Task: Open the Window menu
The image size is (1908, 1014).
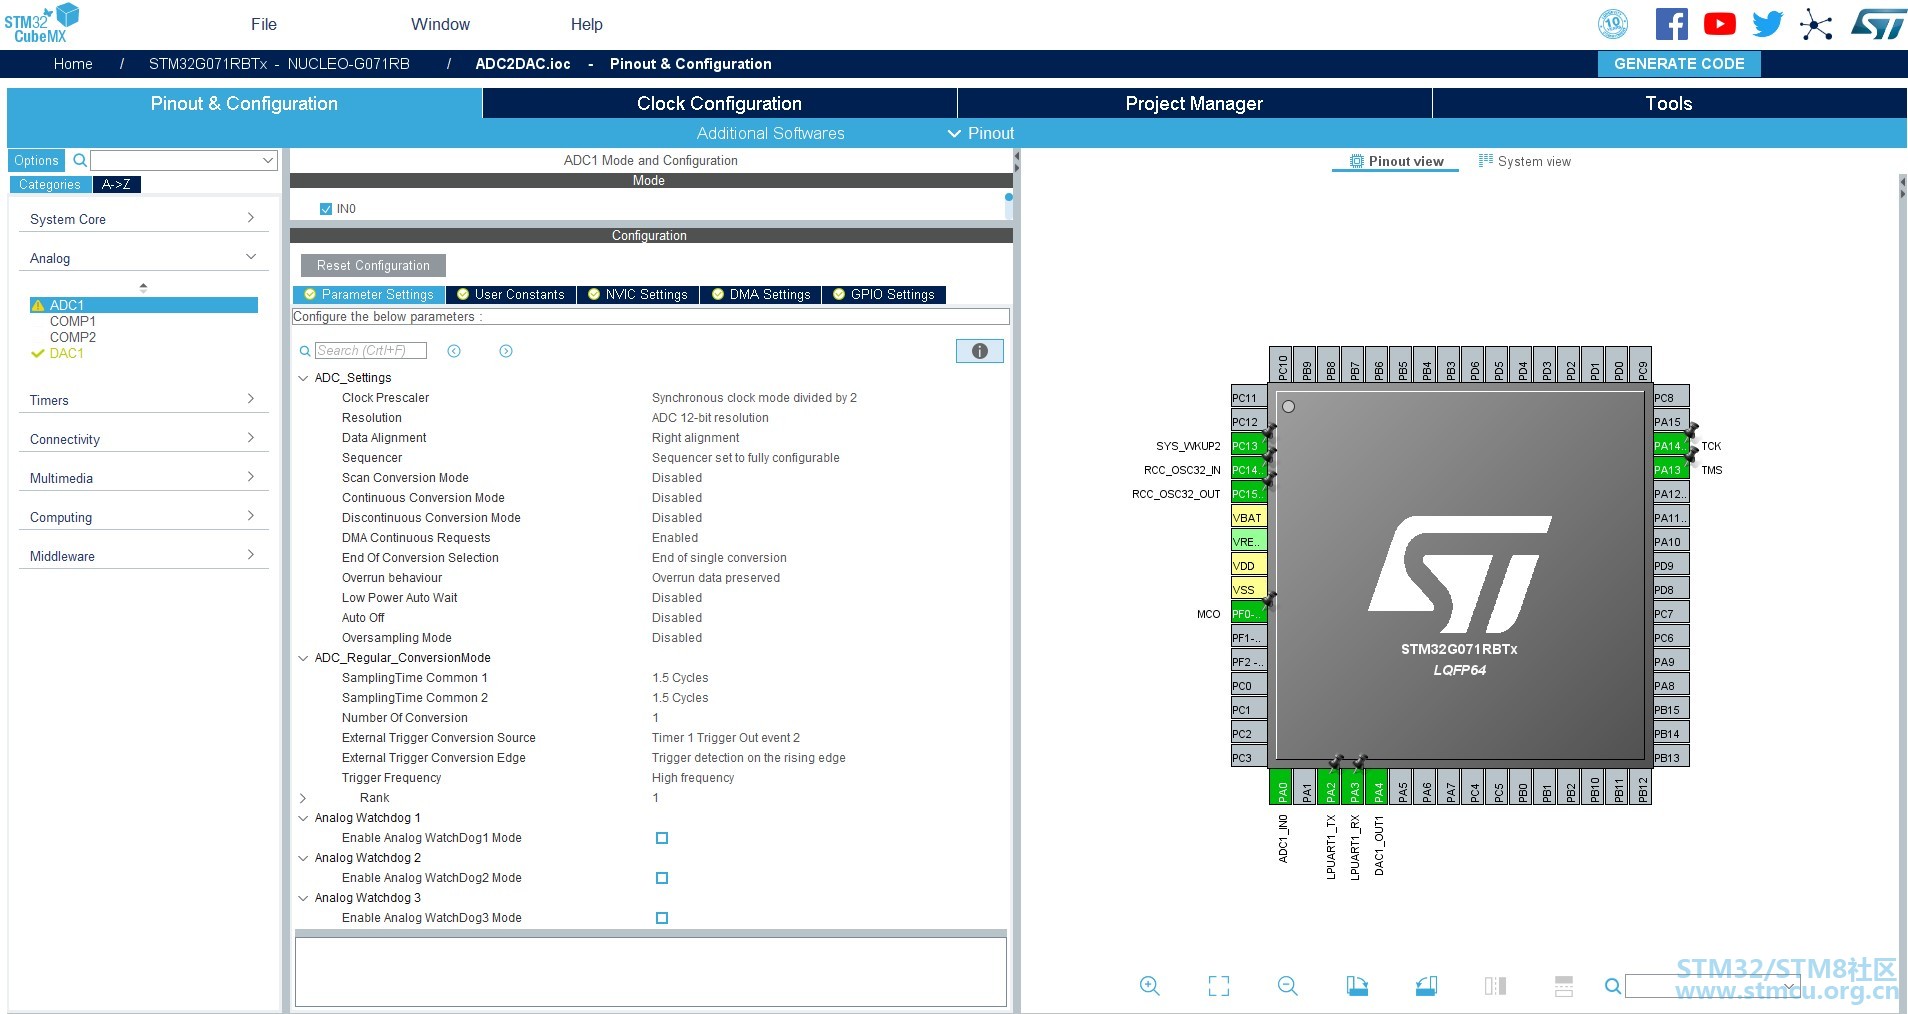Action: (x=440, y=24)
